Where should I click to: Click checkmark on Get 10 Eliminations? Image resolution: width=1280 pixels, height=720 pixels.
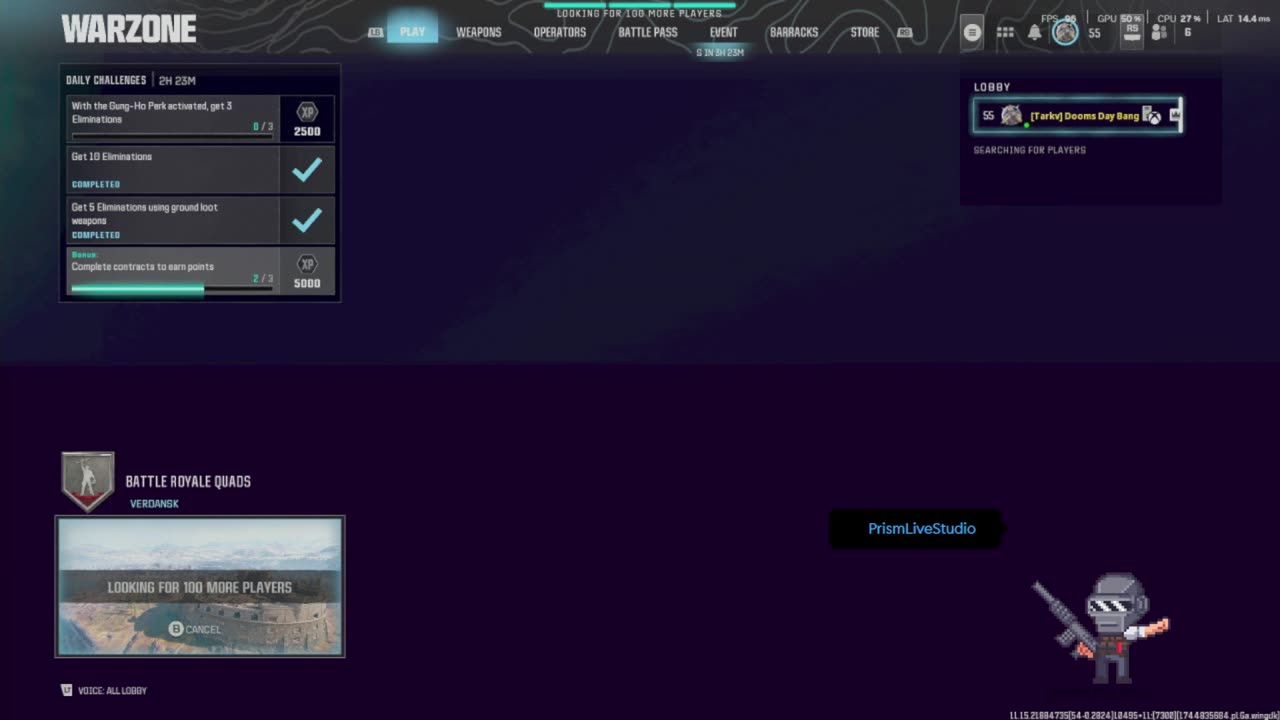click(307, 170)
